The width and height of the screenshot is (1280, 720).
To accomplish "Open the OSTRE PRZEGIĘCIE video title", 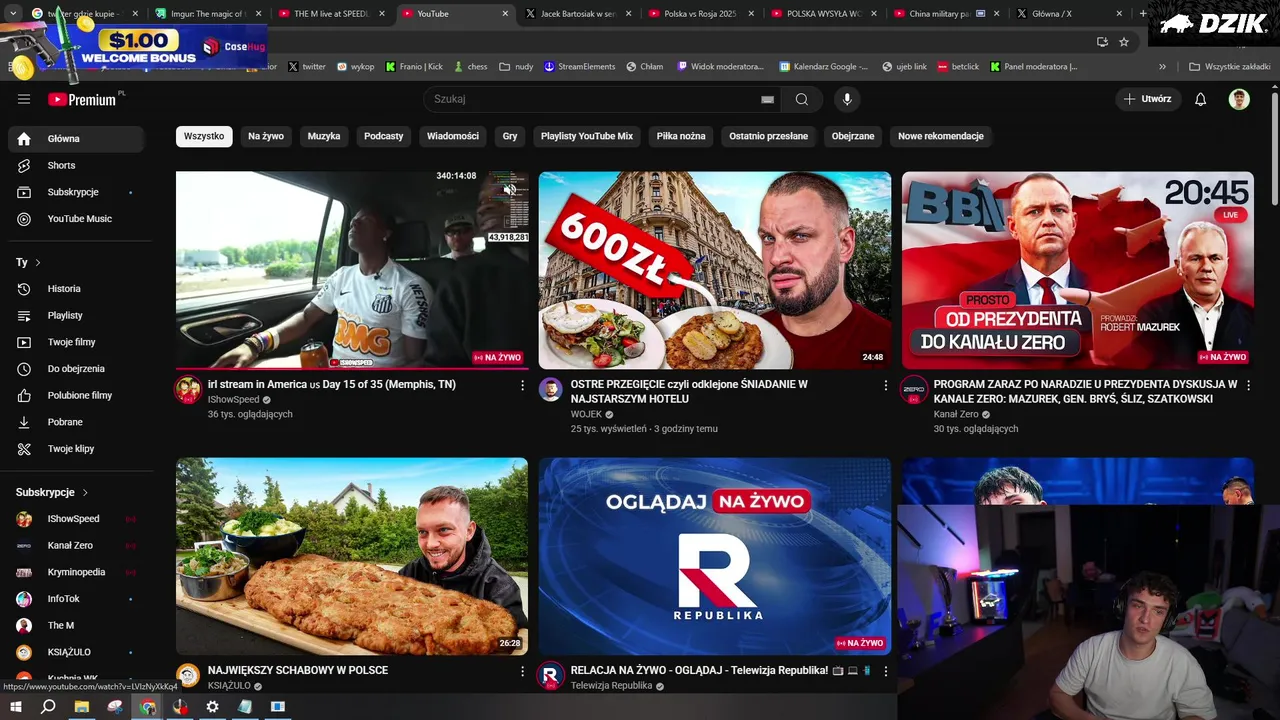I will click(689, 391).
